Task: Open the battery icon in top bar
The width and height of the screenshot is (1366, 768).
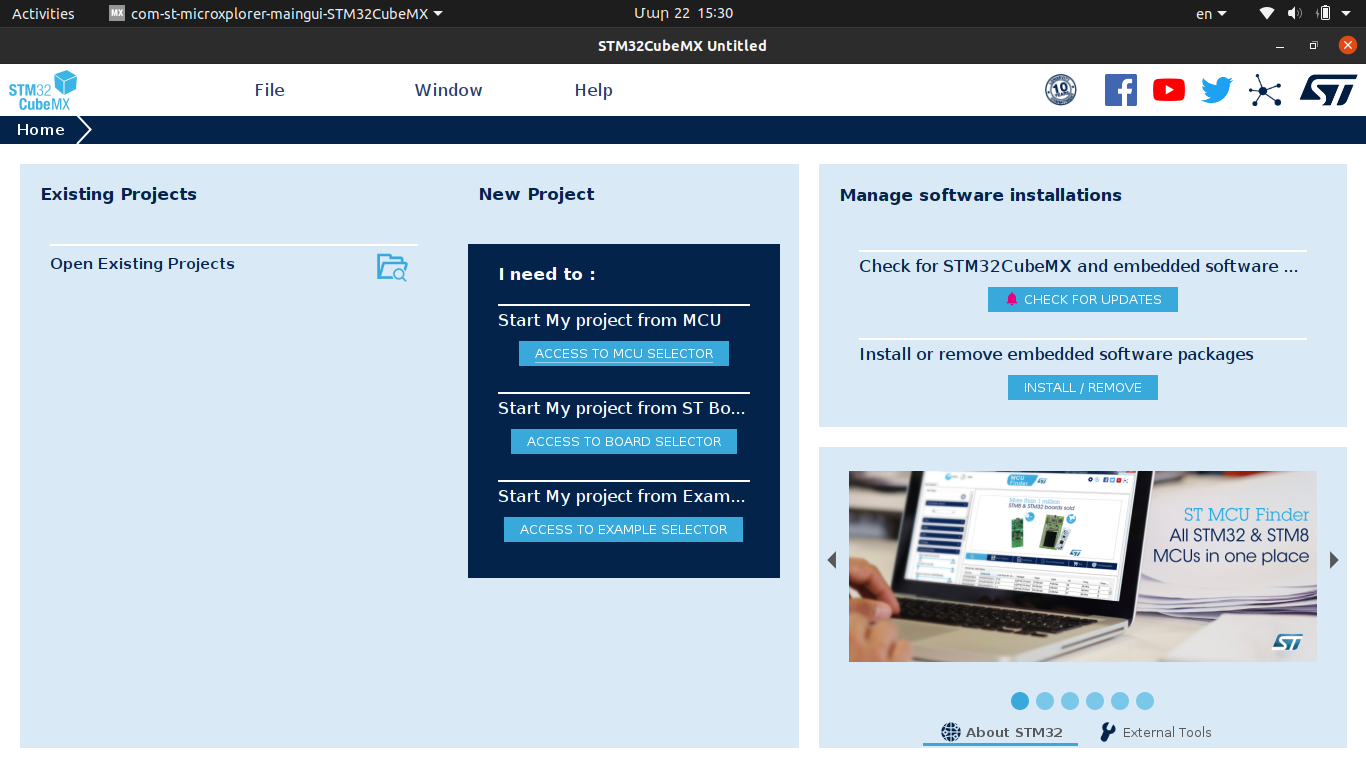Action: click(x=1324, y=13)
